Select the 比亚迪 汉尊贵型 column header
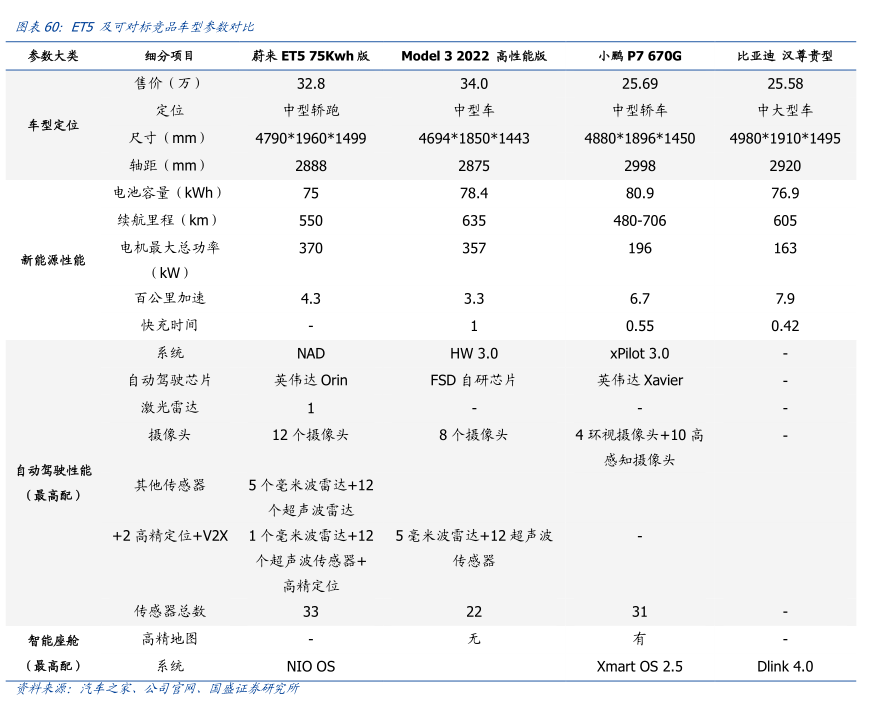877x702 pixels. [x=784, y=56]
